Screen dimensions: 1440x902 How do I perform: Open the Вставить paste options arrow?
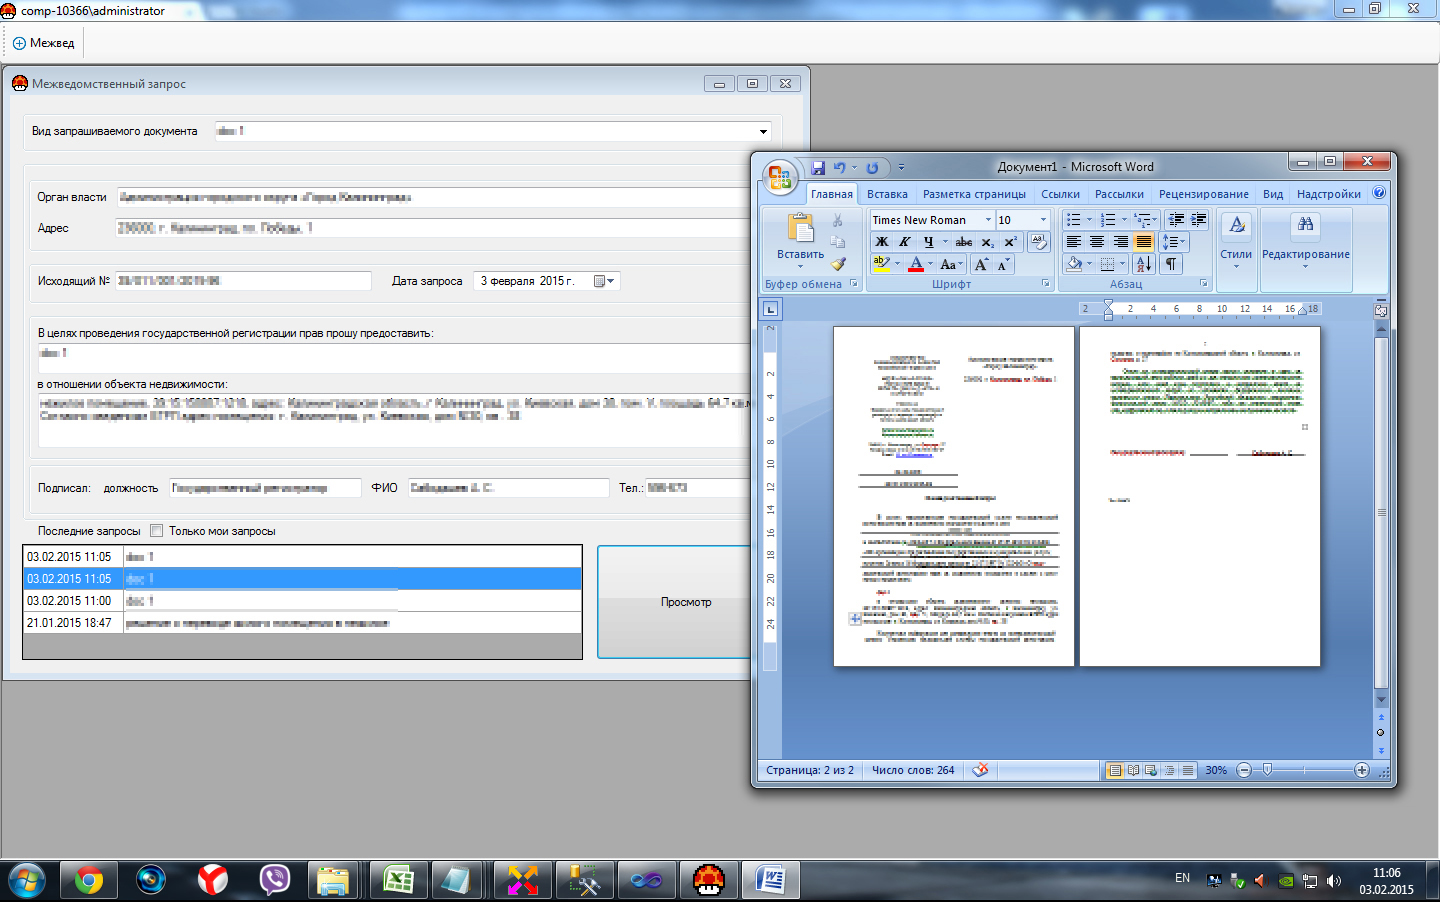(x=800, y=265)
